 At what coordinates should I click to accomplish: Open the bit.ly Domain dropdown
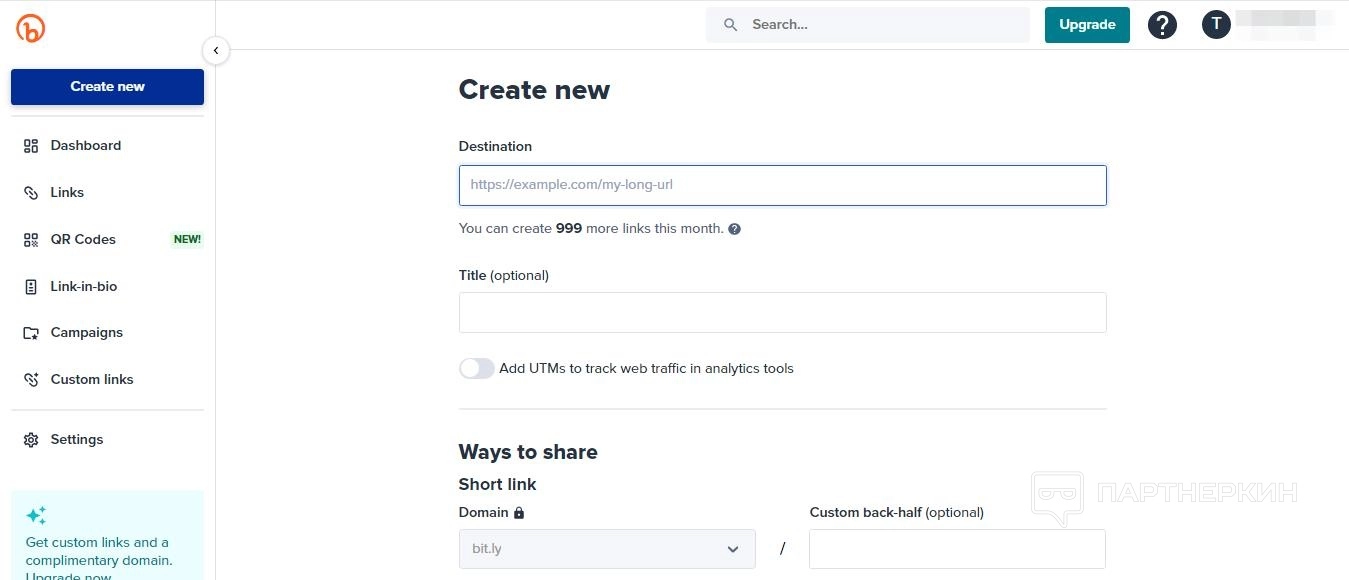tap(607, 549)
